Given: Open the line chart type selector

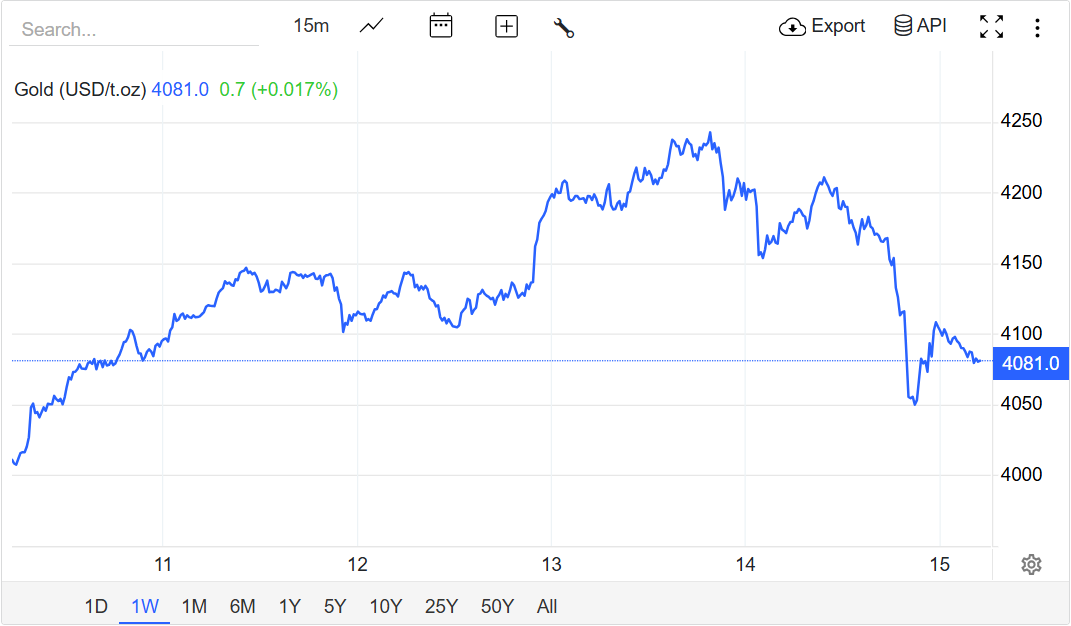Looking at the screenshot, I should click(x=372, y=26).
